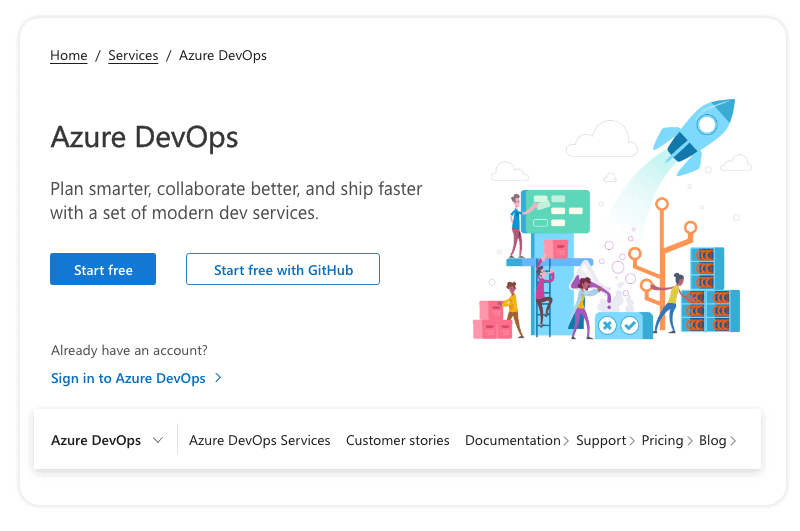
Task: Open Customer stories nav item
Action: pos(397,440)
